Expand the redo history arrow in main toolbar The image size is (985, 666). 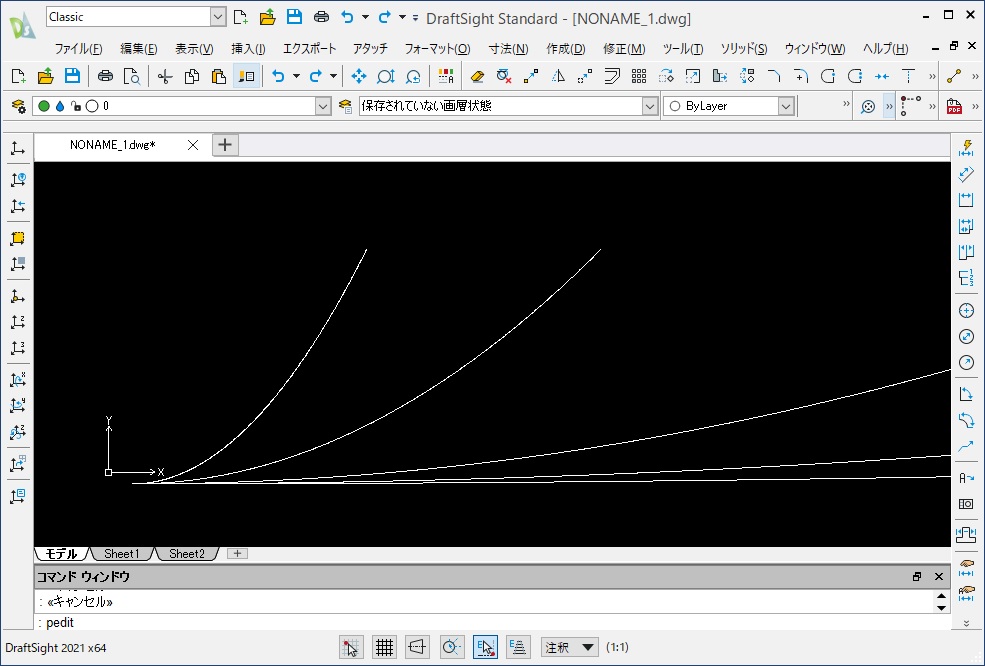click(334, 77)
